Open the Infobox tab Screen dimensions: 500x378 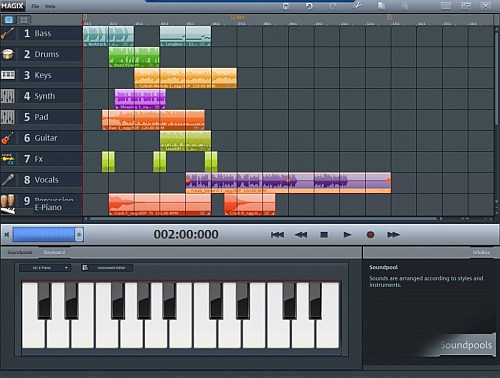coord(481,252)
